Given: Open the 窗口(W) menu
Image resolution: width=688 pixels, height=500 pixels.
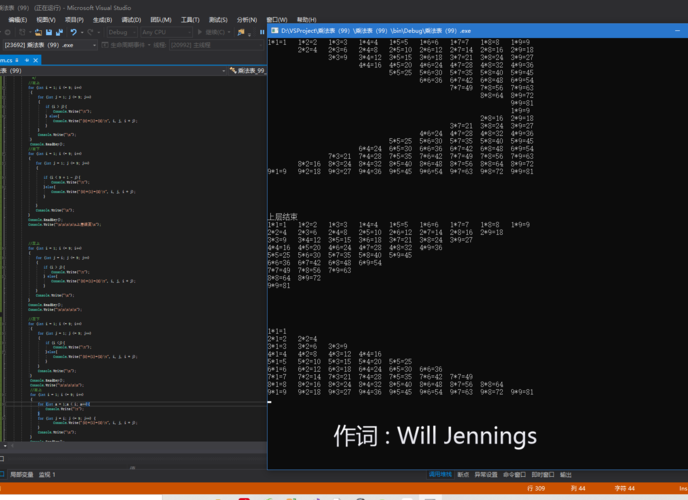Looking at the screenshot, I should (x=276, y=20).
